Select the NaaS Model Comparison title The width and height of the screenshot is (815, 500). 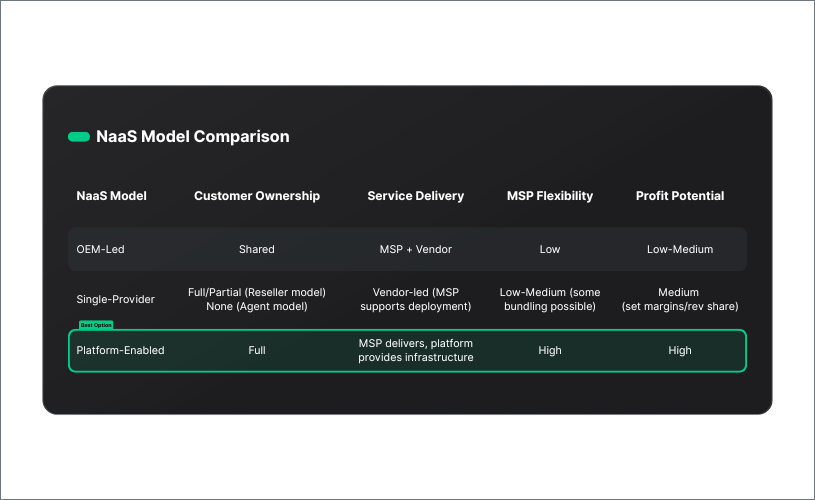click(192, 137)
